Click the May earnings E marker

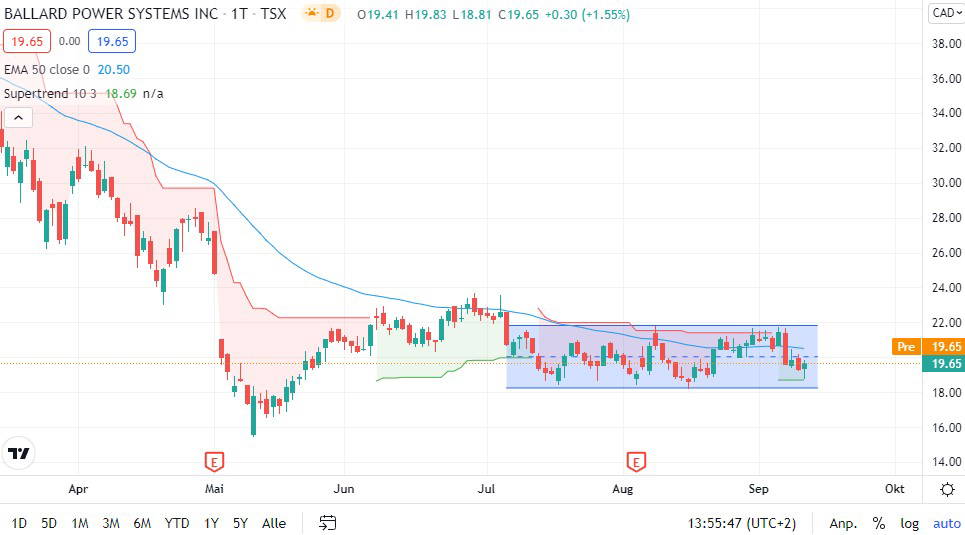click(214, 461)
